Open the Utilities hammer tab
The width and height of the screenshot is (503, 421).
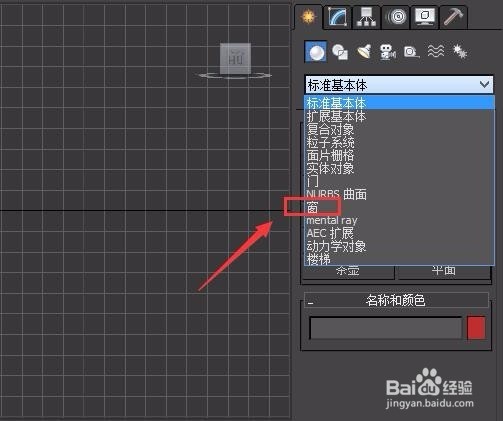coord(453,17)
